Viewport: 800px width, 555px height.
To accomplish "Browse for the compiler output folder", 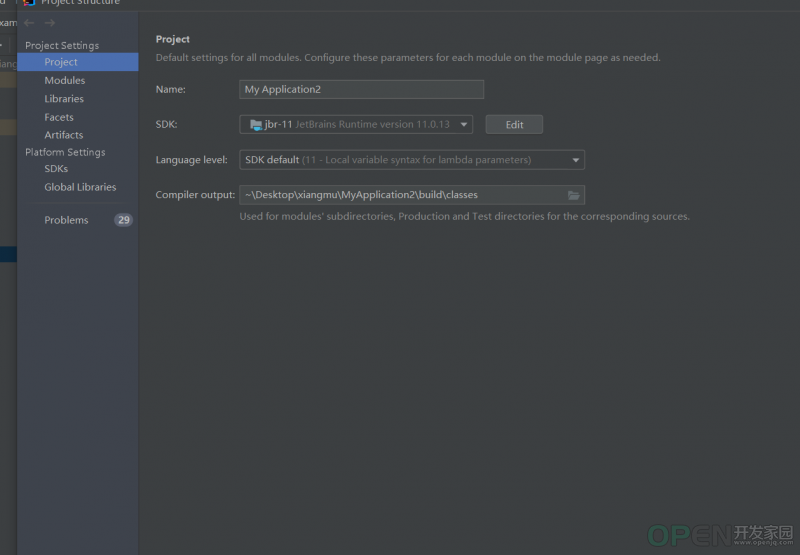I will click(573, 195).
